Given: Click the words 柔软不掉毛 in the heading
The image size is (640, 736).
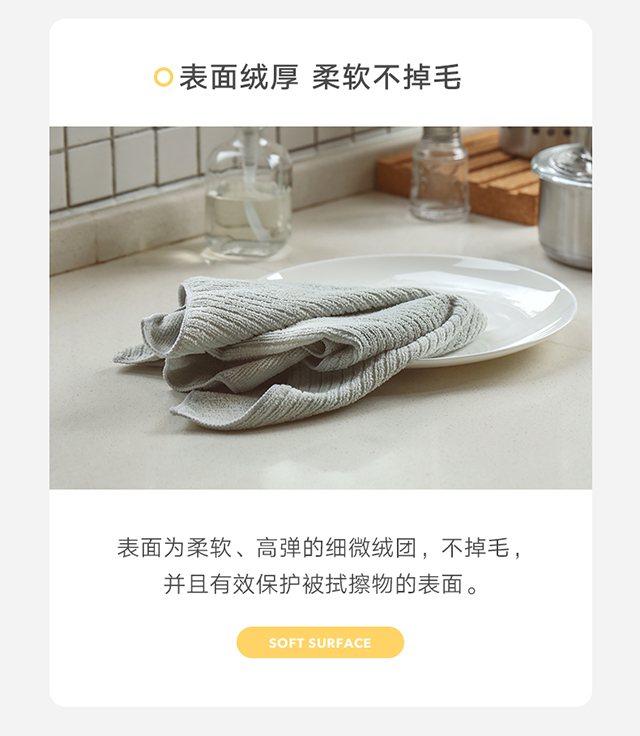Looking at the screenshot, I should (x=387, y=77).
